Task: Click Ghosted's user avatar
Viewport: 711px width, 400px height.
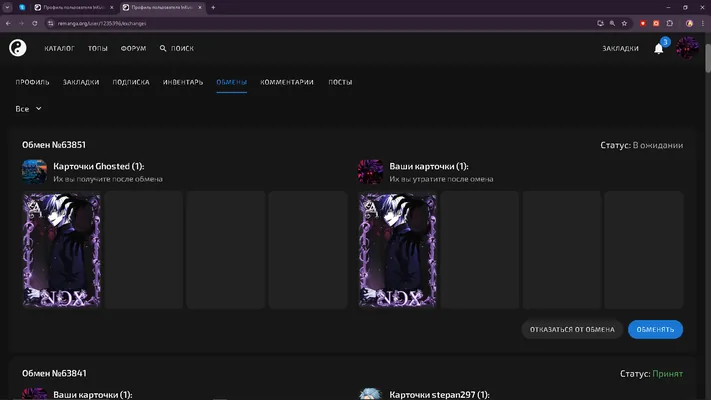Action: click(34, 171)
